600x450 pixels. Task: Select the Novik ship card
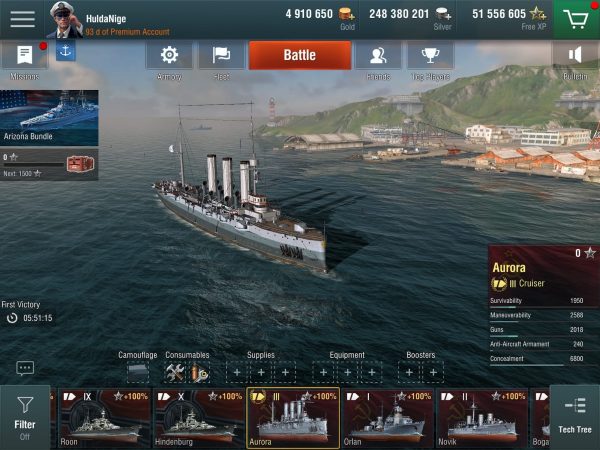point(482,418)
